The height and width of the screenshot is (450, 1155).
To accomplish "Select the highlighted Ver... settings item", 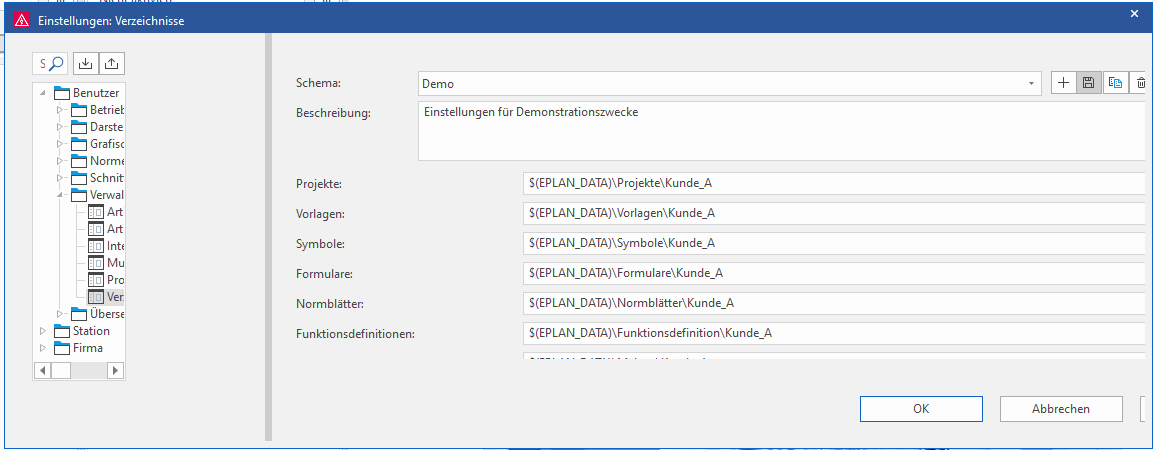I will pyautogui.click(x=115, y=297).
